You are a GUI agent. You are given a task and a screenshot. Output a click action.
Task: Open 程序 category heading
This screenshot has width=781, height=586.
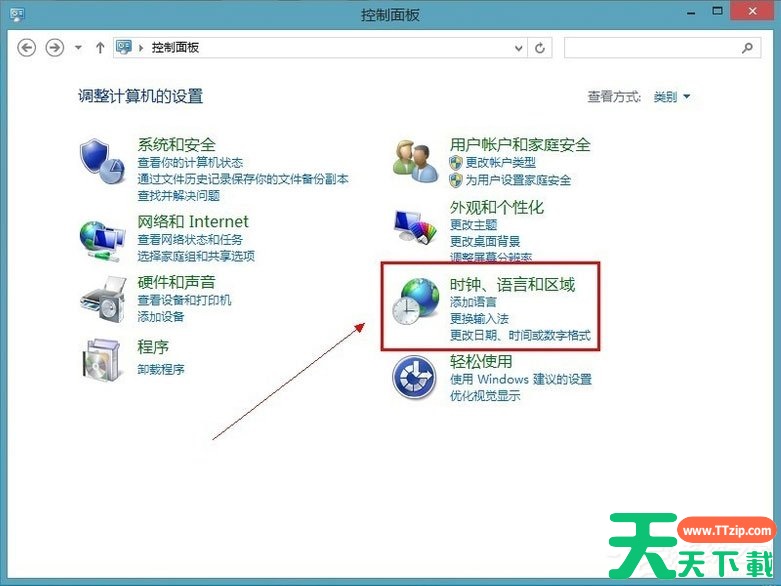click(x=153, y=347)
